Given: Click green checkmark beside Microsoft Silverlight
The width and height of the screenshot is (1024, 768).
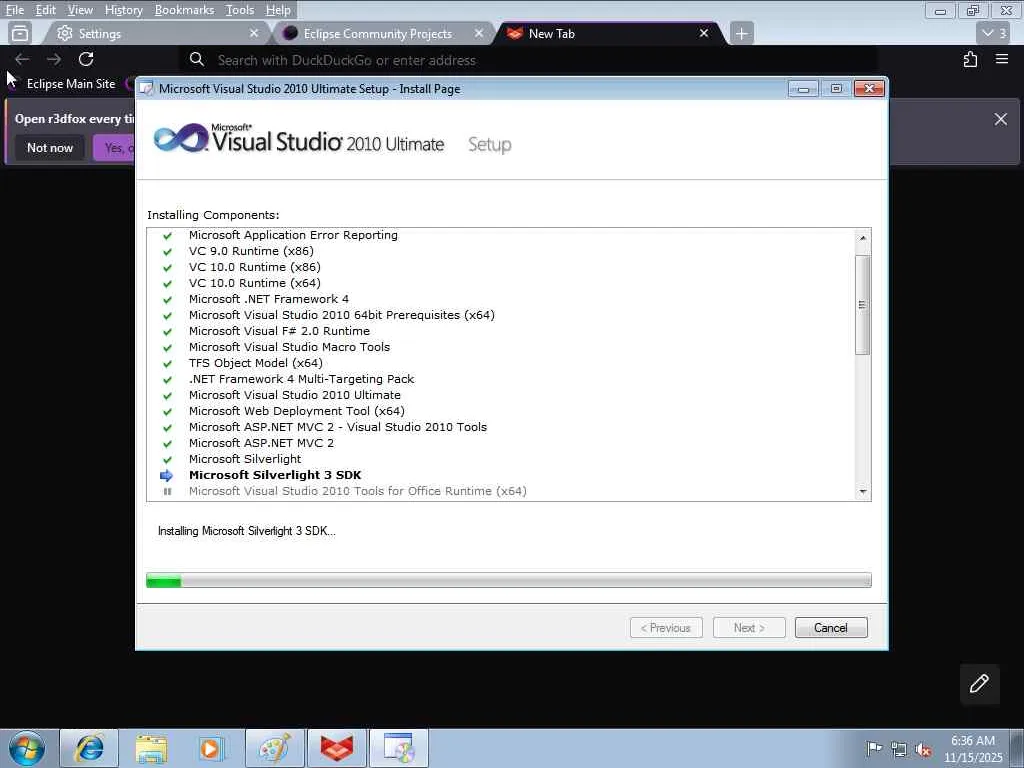Looking at the screenshot, I should (x=167, y=459).
